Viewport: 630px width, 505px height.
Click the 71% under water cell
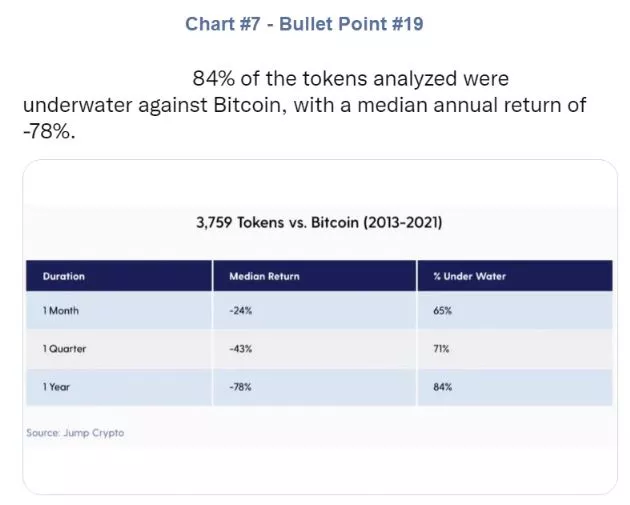click(441, 349)
